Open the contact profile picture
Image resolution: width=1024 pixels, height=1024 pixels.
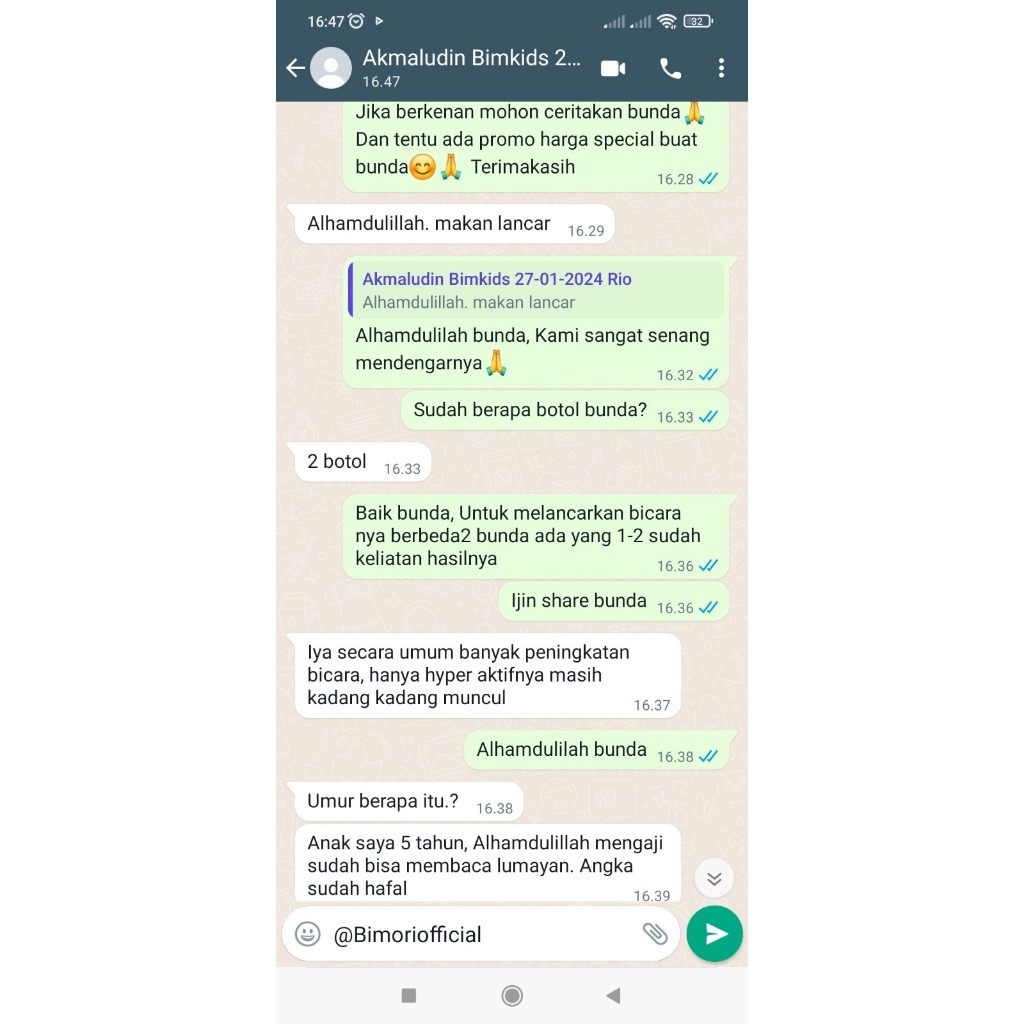tap(330, 68)
